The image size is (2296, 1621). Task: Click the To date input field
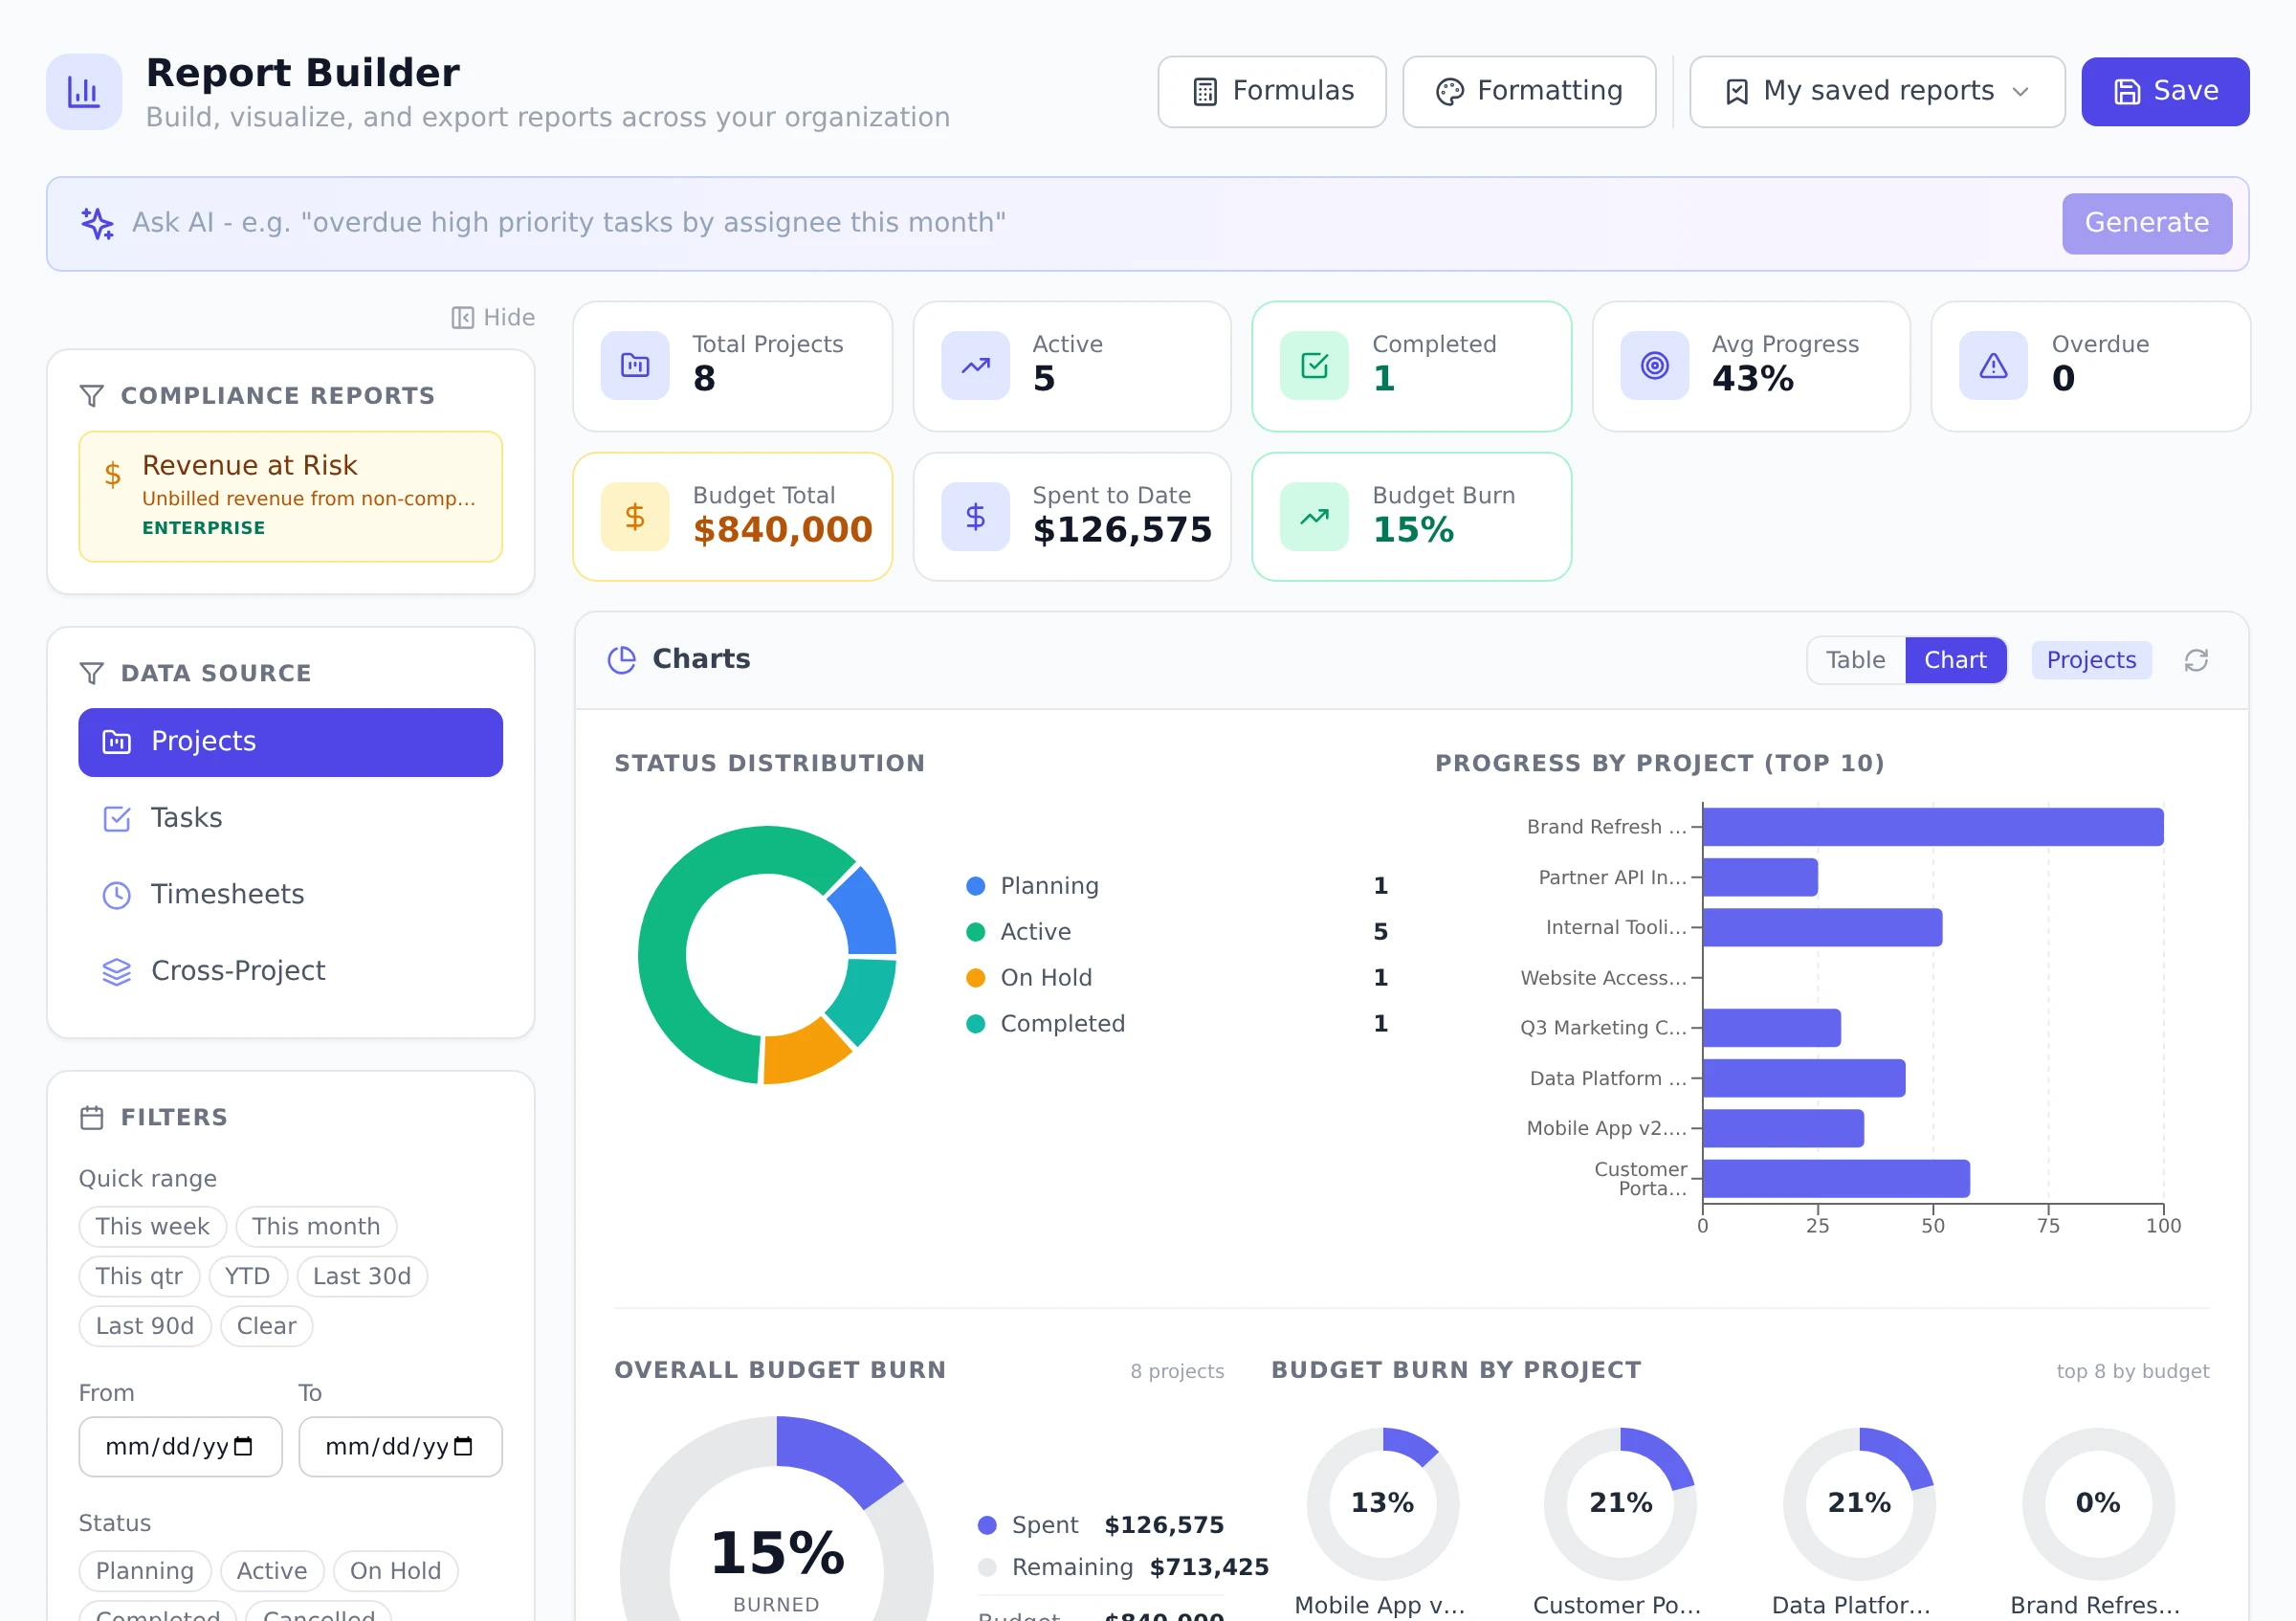tap(401, 1447)
